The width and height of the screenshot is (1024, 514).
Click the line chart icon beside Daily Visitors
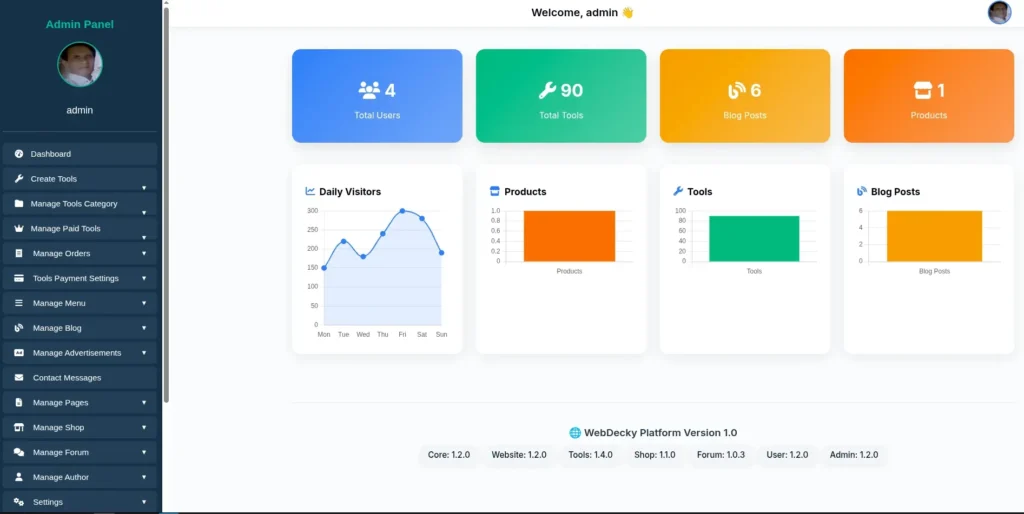(310, 191)
